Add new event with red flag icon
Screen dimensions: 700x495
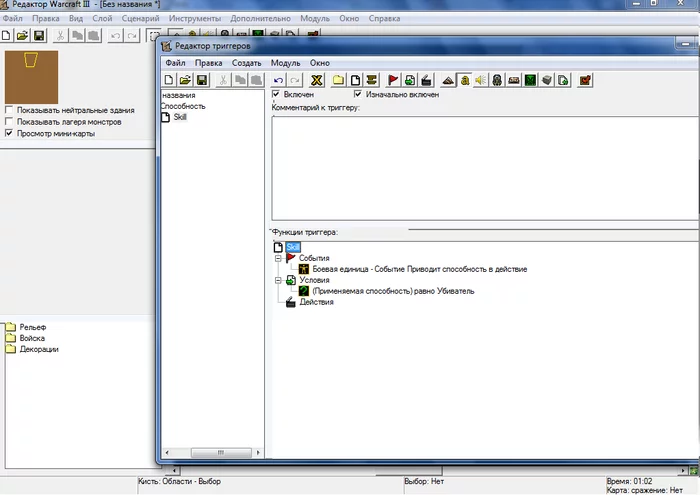pos(393,80)
